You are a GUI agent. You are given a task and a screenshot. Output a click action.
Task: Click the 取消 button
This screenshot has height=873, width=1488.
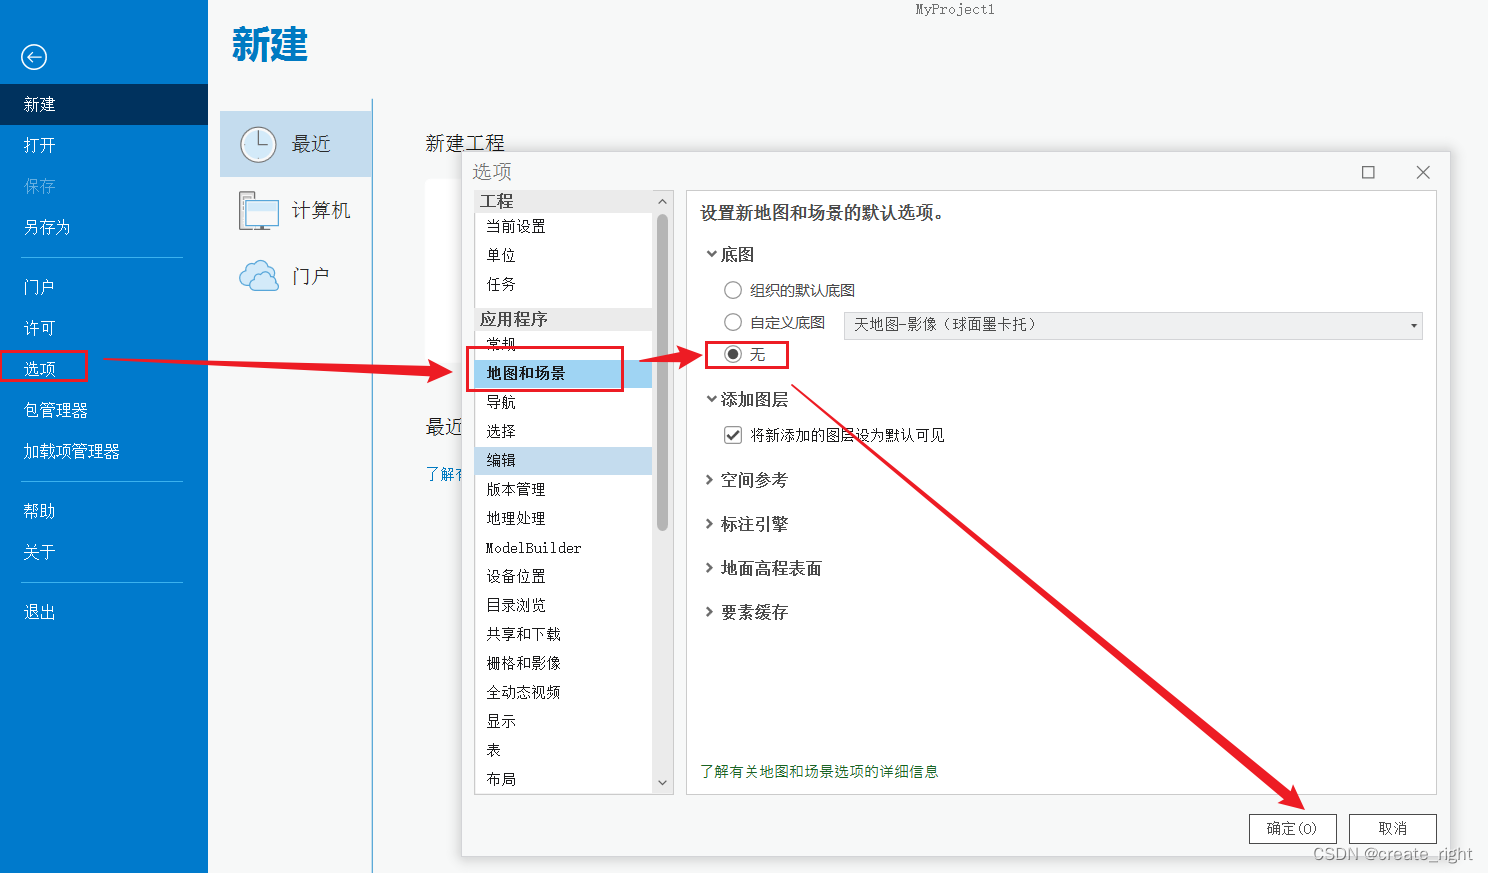coord(1392,829)
